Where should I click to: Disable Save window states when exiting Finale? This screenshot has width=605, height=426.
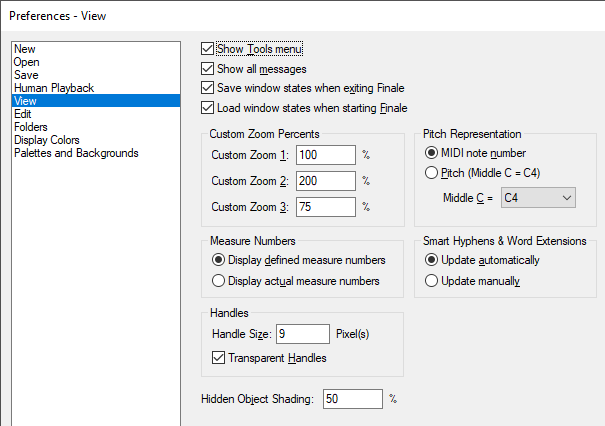[x=208, y=88]
